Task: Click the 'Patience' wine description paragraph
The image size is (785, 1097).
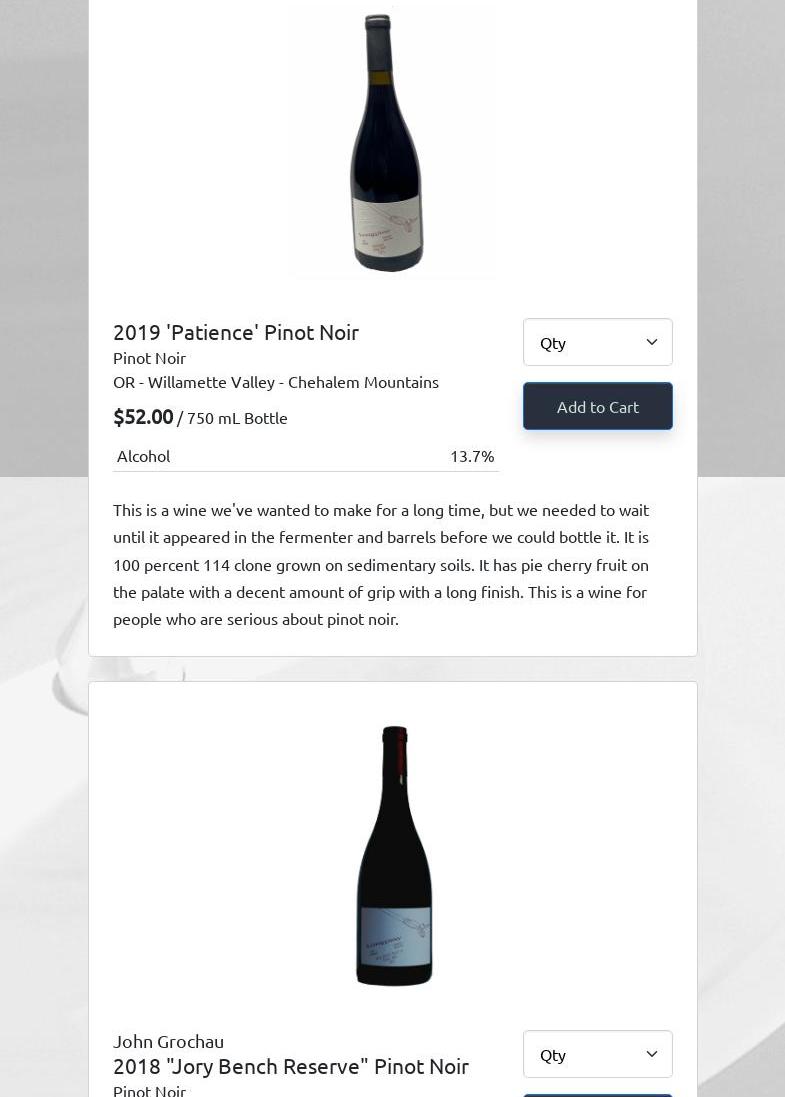Action: click(x=381, y=564)
